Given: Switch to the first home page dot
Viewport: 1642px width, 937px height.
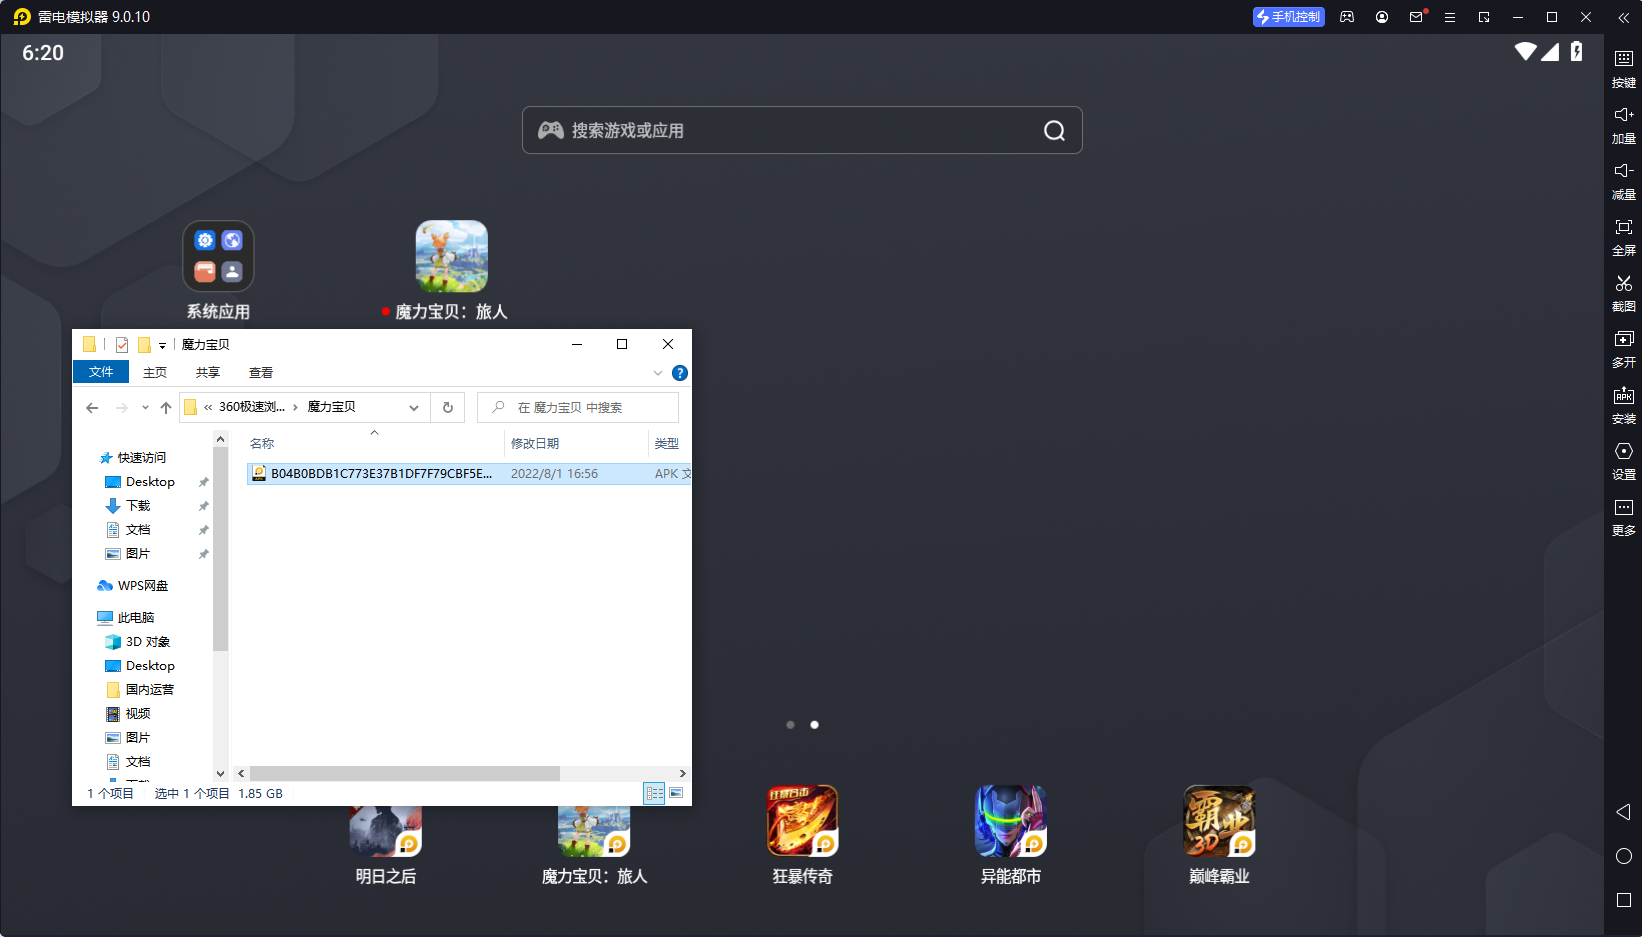Looking at the screenshot, I should pos(790,725).
